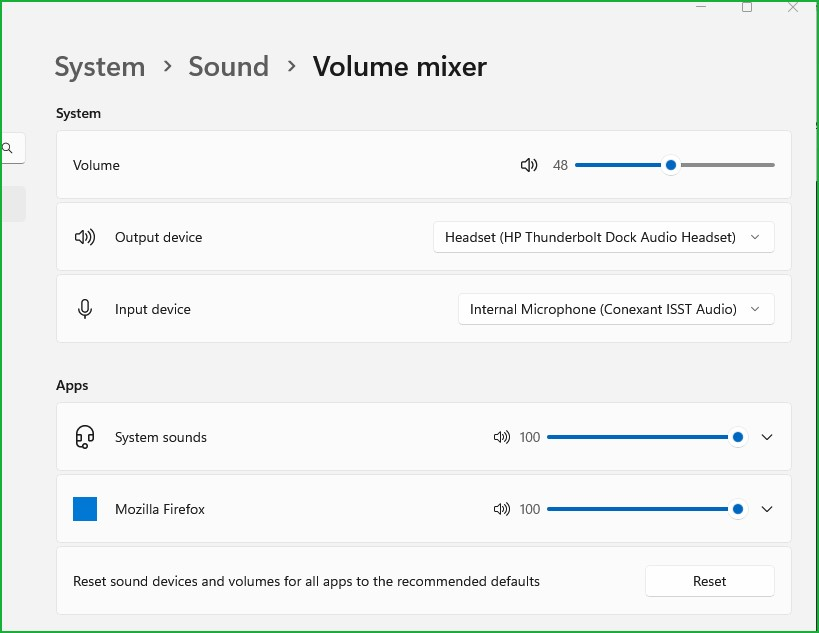Expand the Mozilla Firefox options chevron
Image resolution: width=819 pixels, height=633 pixels.
pos(767,509)
